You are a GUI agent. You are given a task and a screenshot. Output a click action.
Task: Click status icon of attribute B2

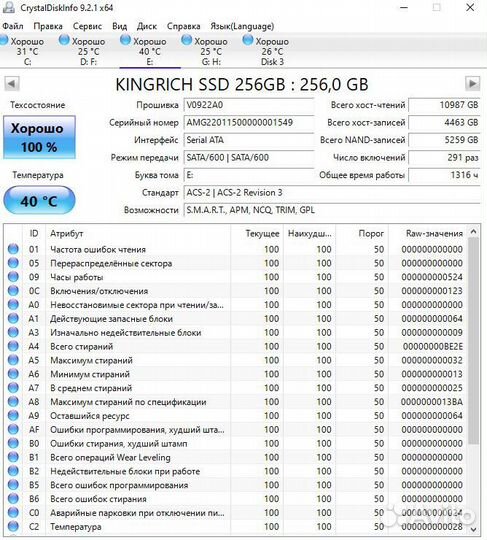tap(13, 471)
